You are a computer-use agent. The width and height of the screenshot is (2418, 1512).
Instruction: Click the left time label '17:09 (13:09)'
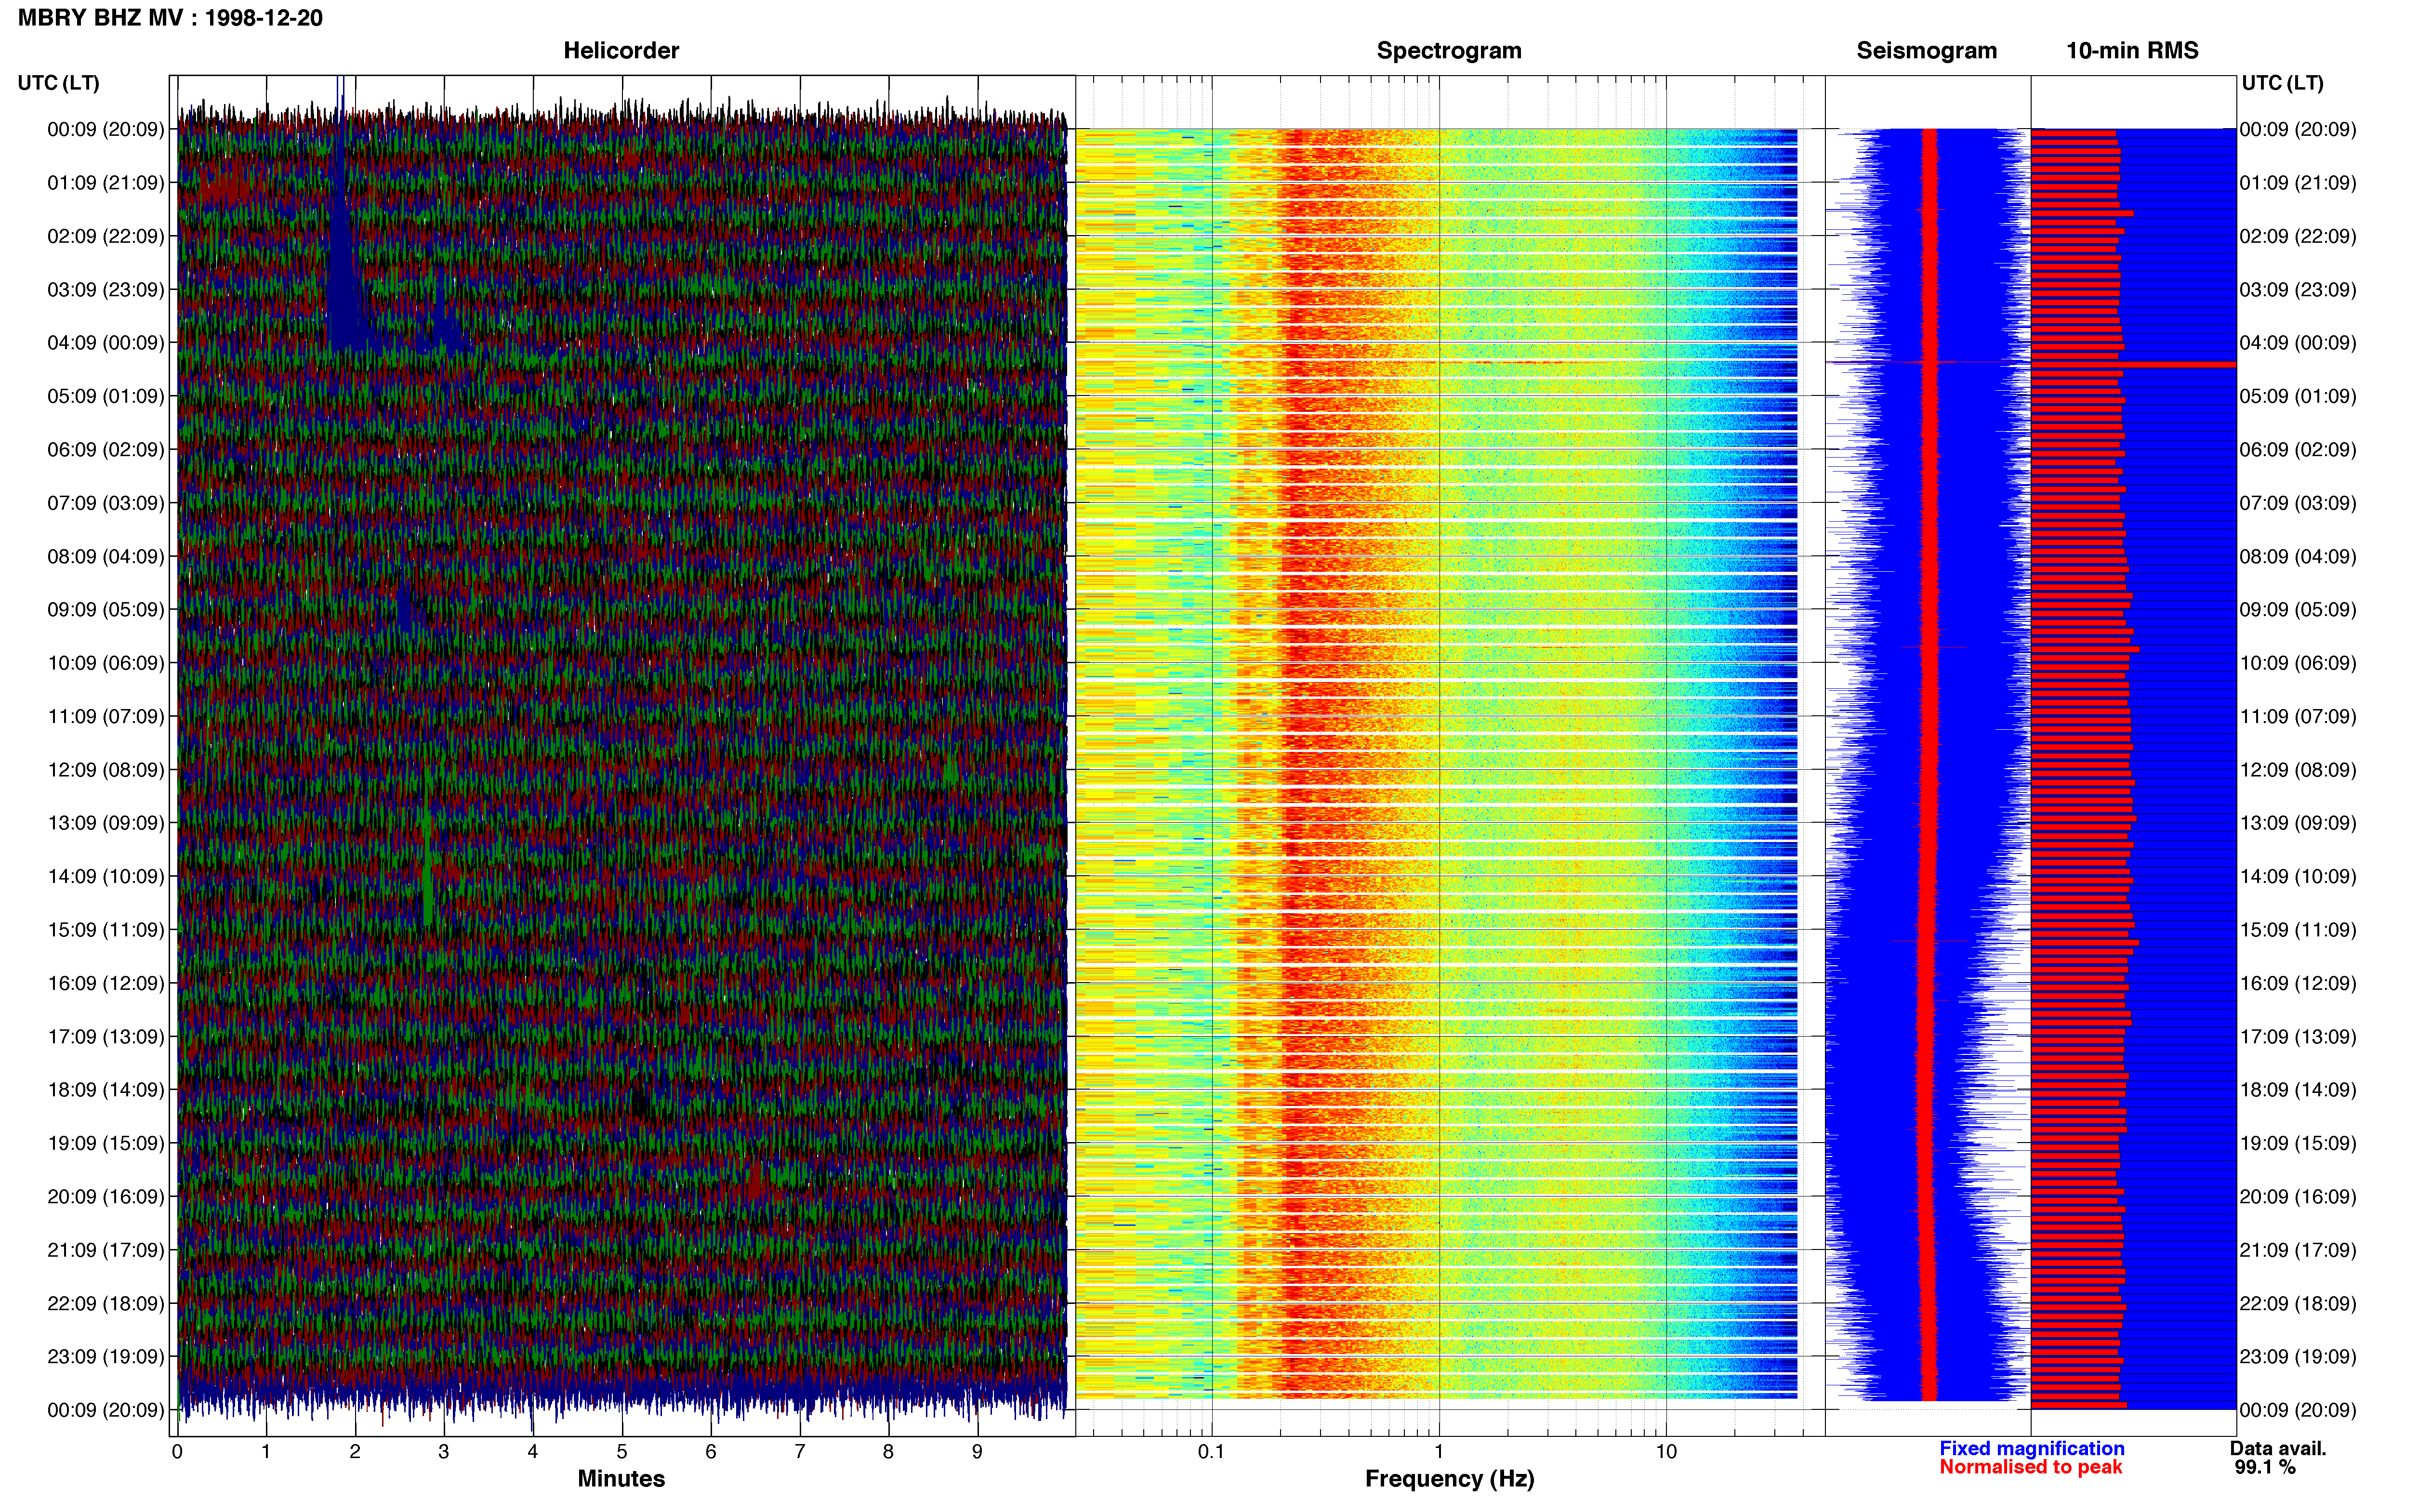click(106, 1037)
